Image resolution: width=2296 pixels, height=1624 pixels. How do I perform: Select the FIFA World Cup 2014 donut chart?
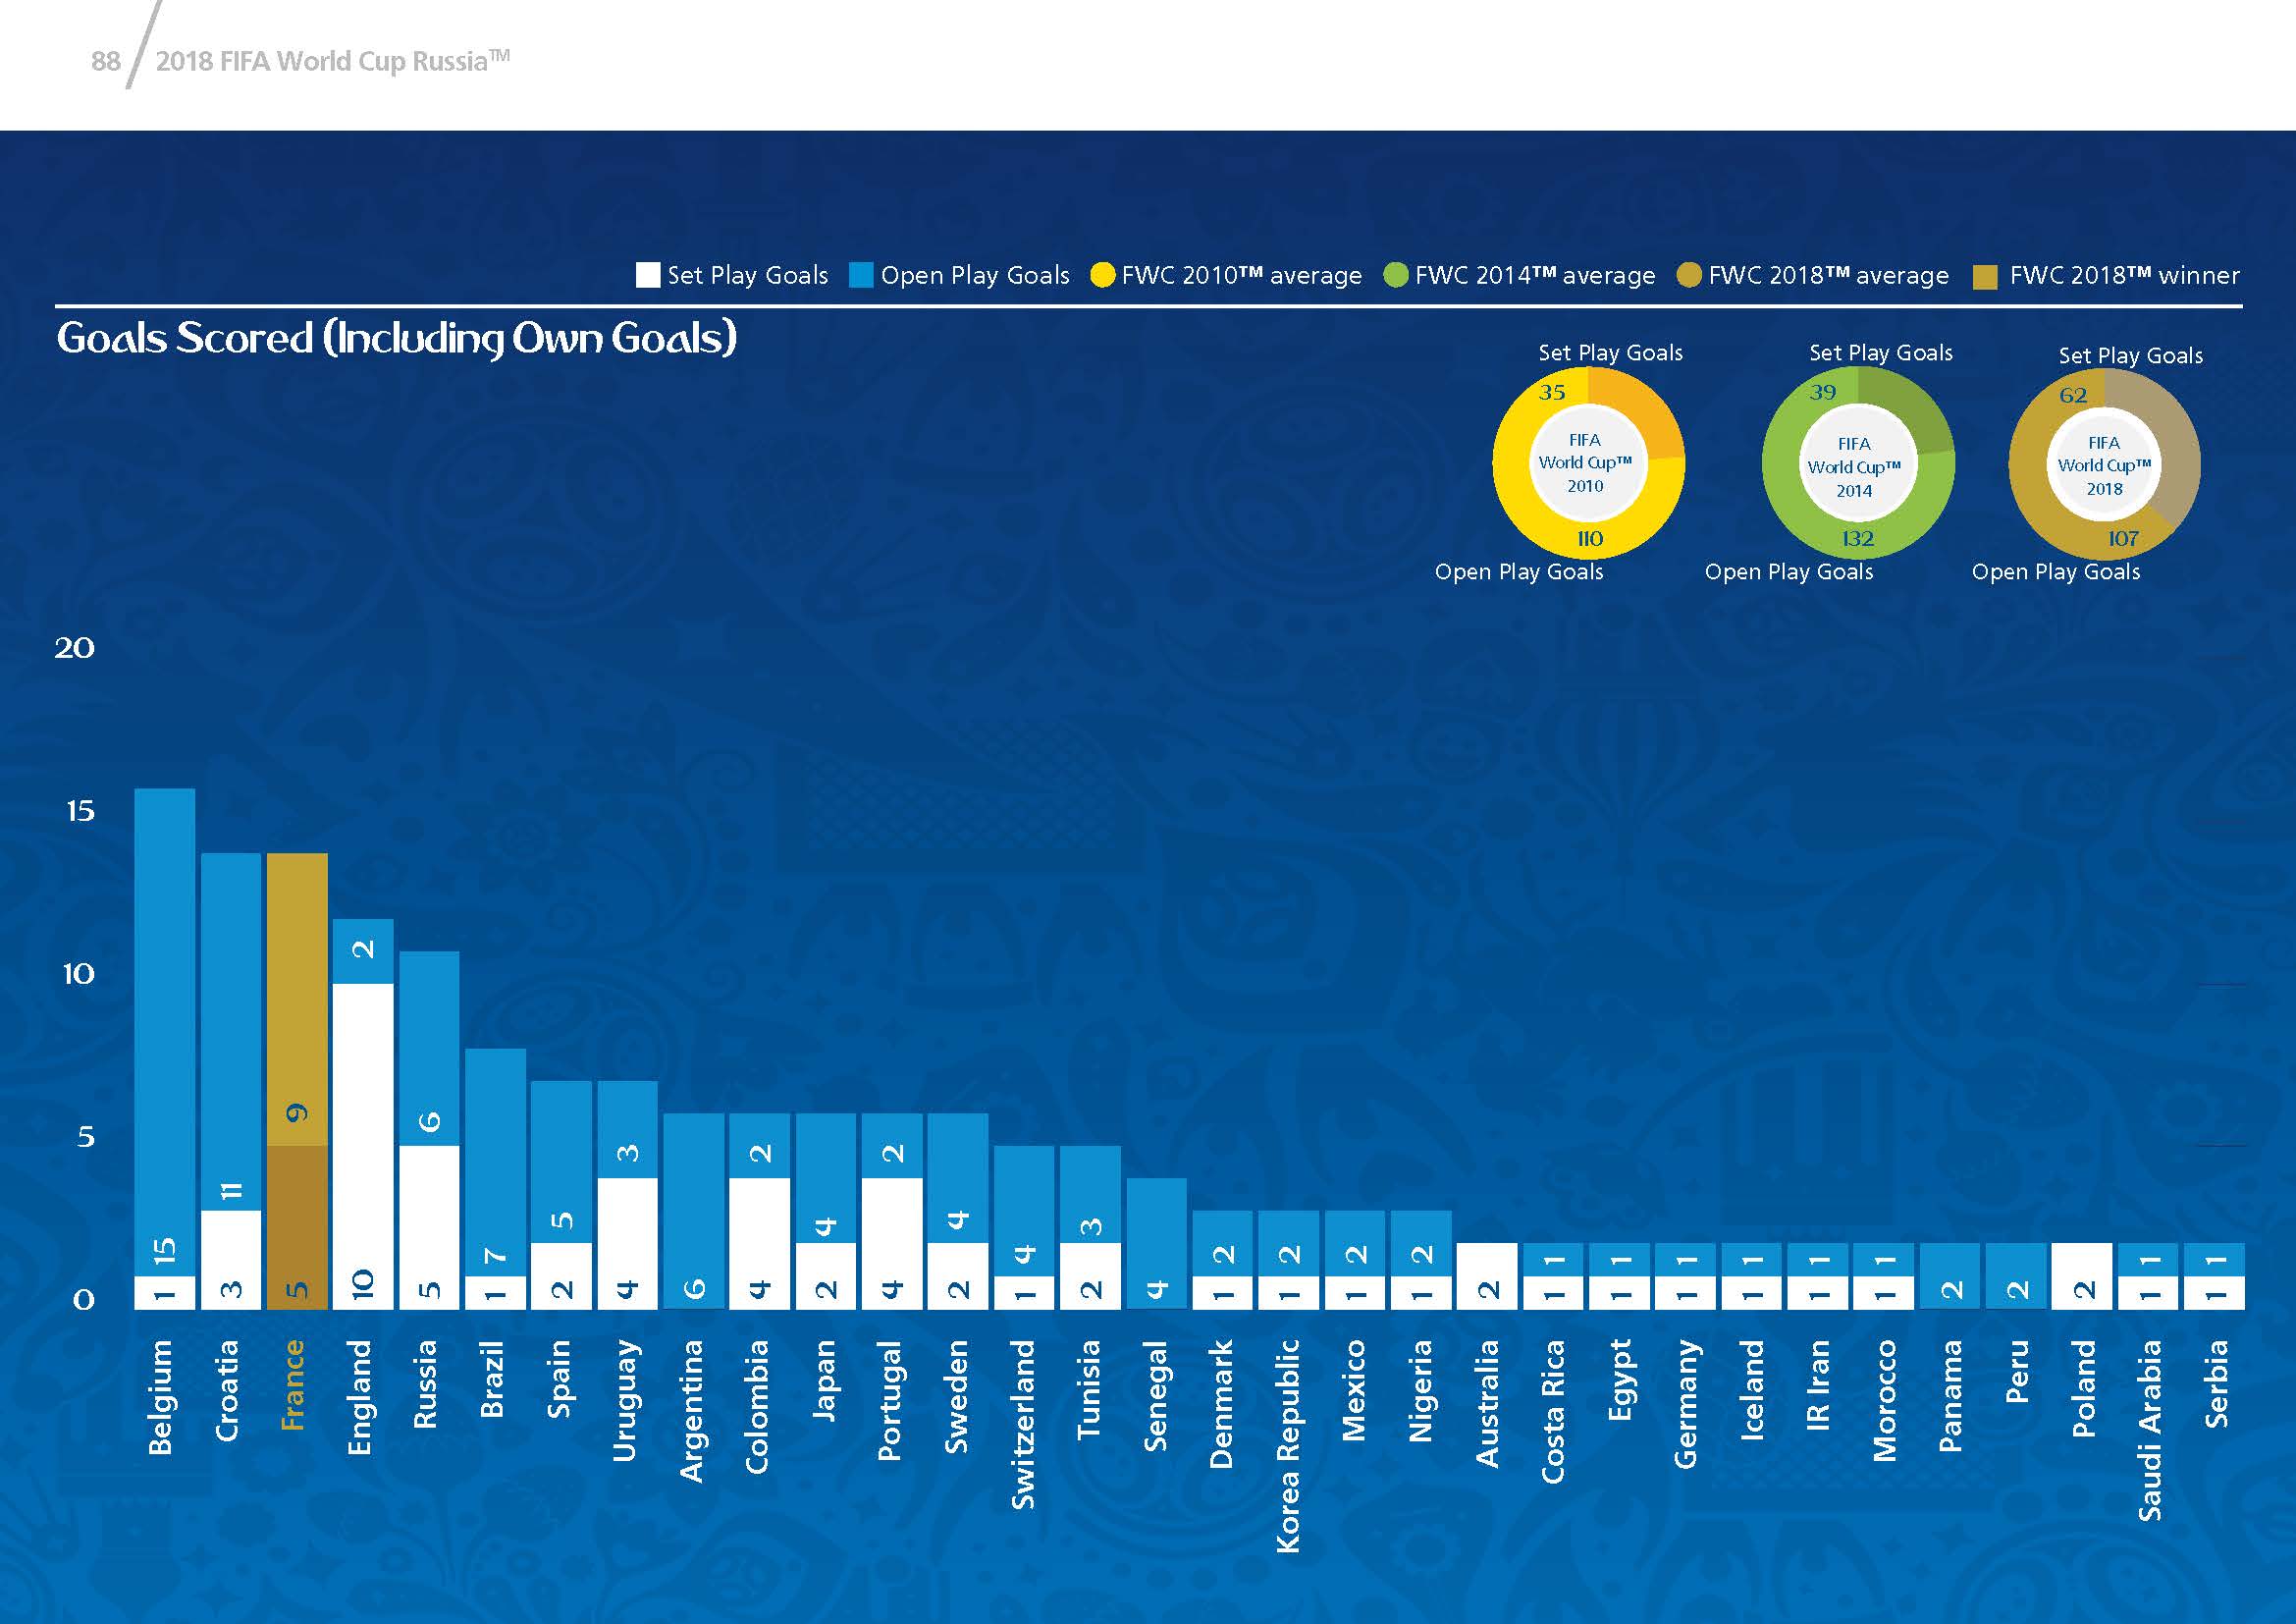point(1857,465)
